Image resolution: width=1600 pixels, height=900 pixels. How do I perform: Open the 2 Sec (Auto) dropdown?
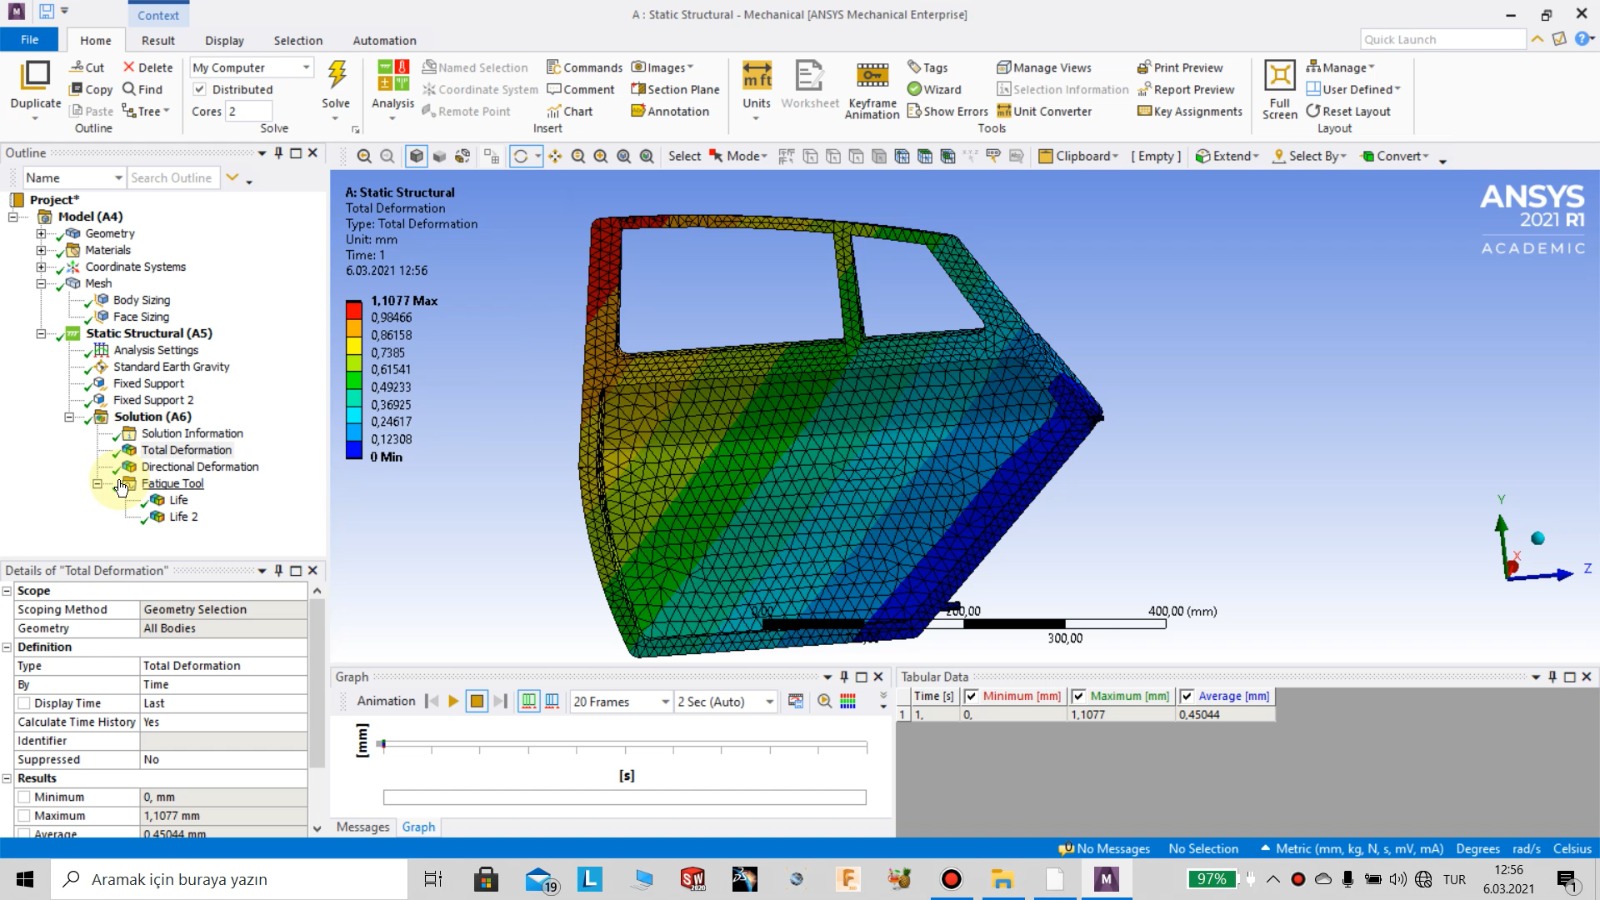click(x=726, y=702)
